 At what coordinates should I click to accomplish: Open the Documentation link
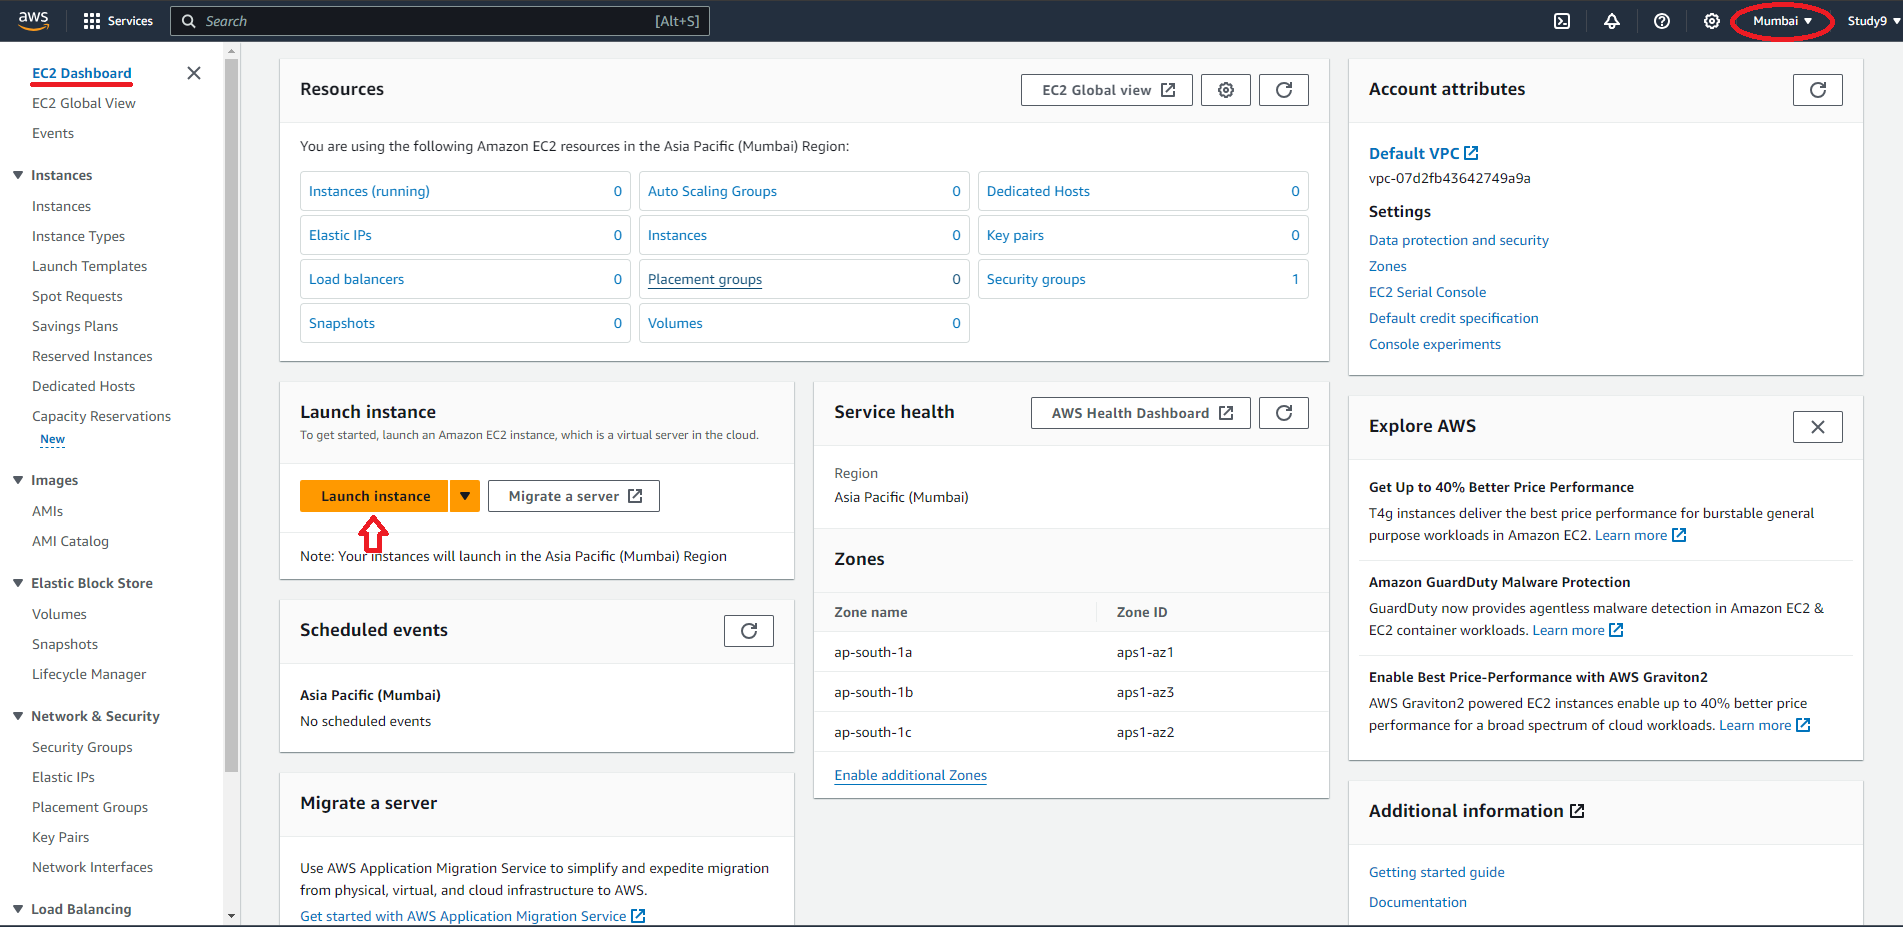coord(1417,902)
